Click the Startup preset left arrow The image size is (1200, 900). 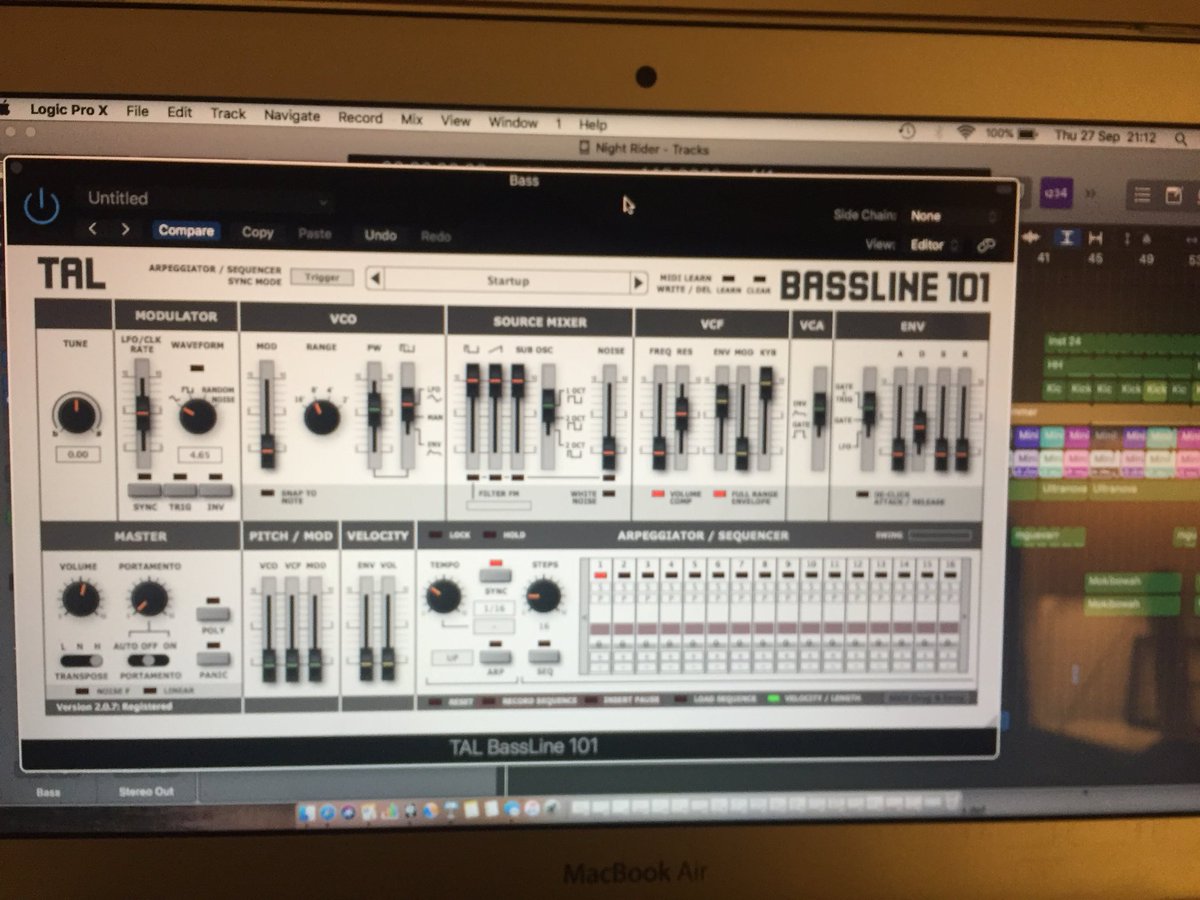[375, 280]
